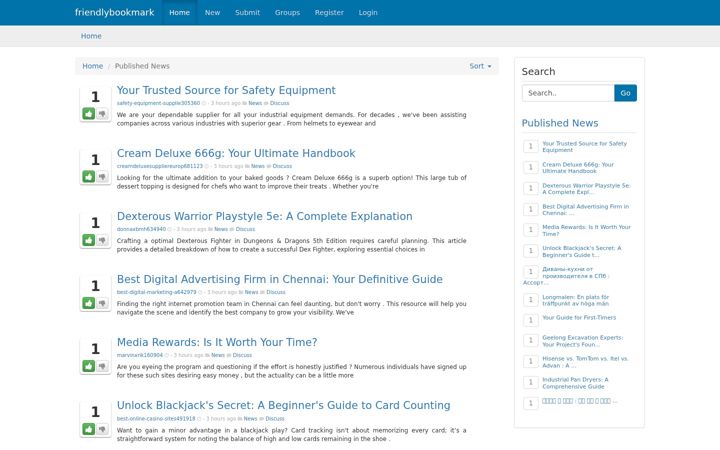This screenshot has height=450, width=720.
Task: Open sidebar link 'Hisense vs. TomTom vs. Itel'
Action: [585, 362]
